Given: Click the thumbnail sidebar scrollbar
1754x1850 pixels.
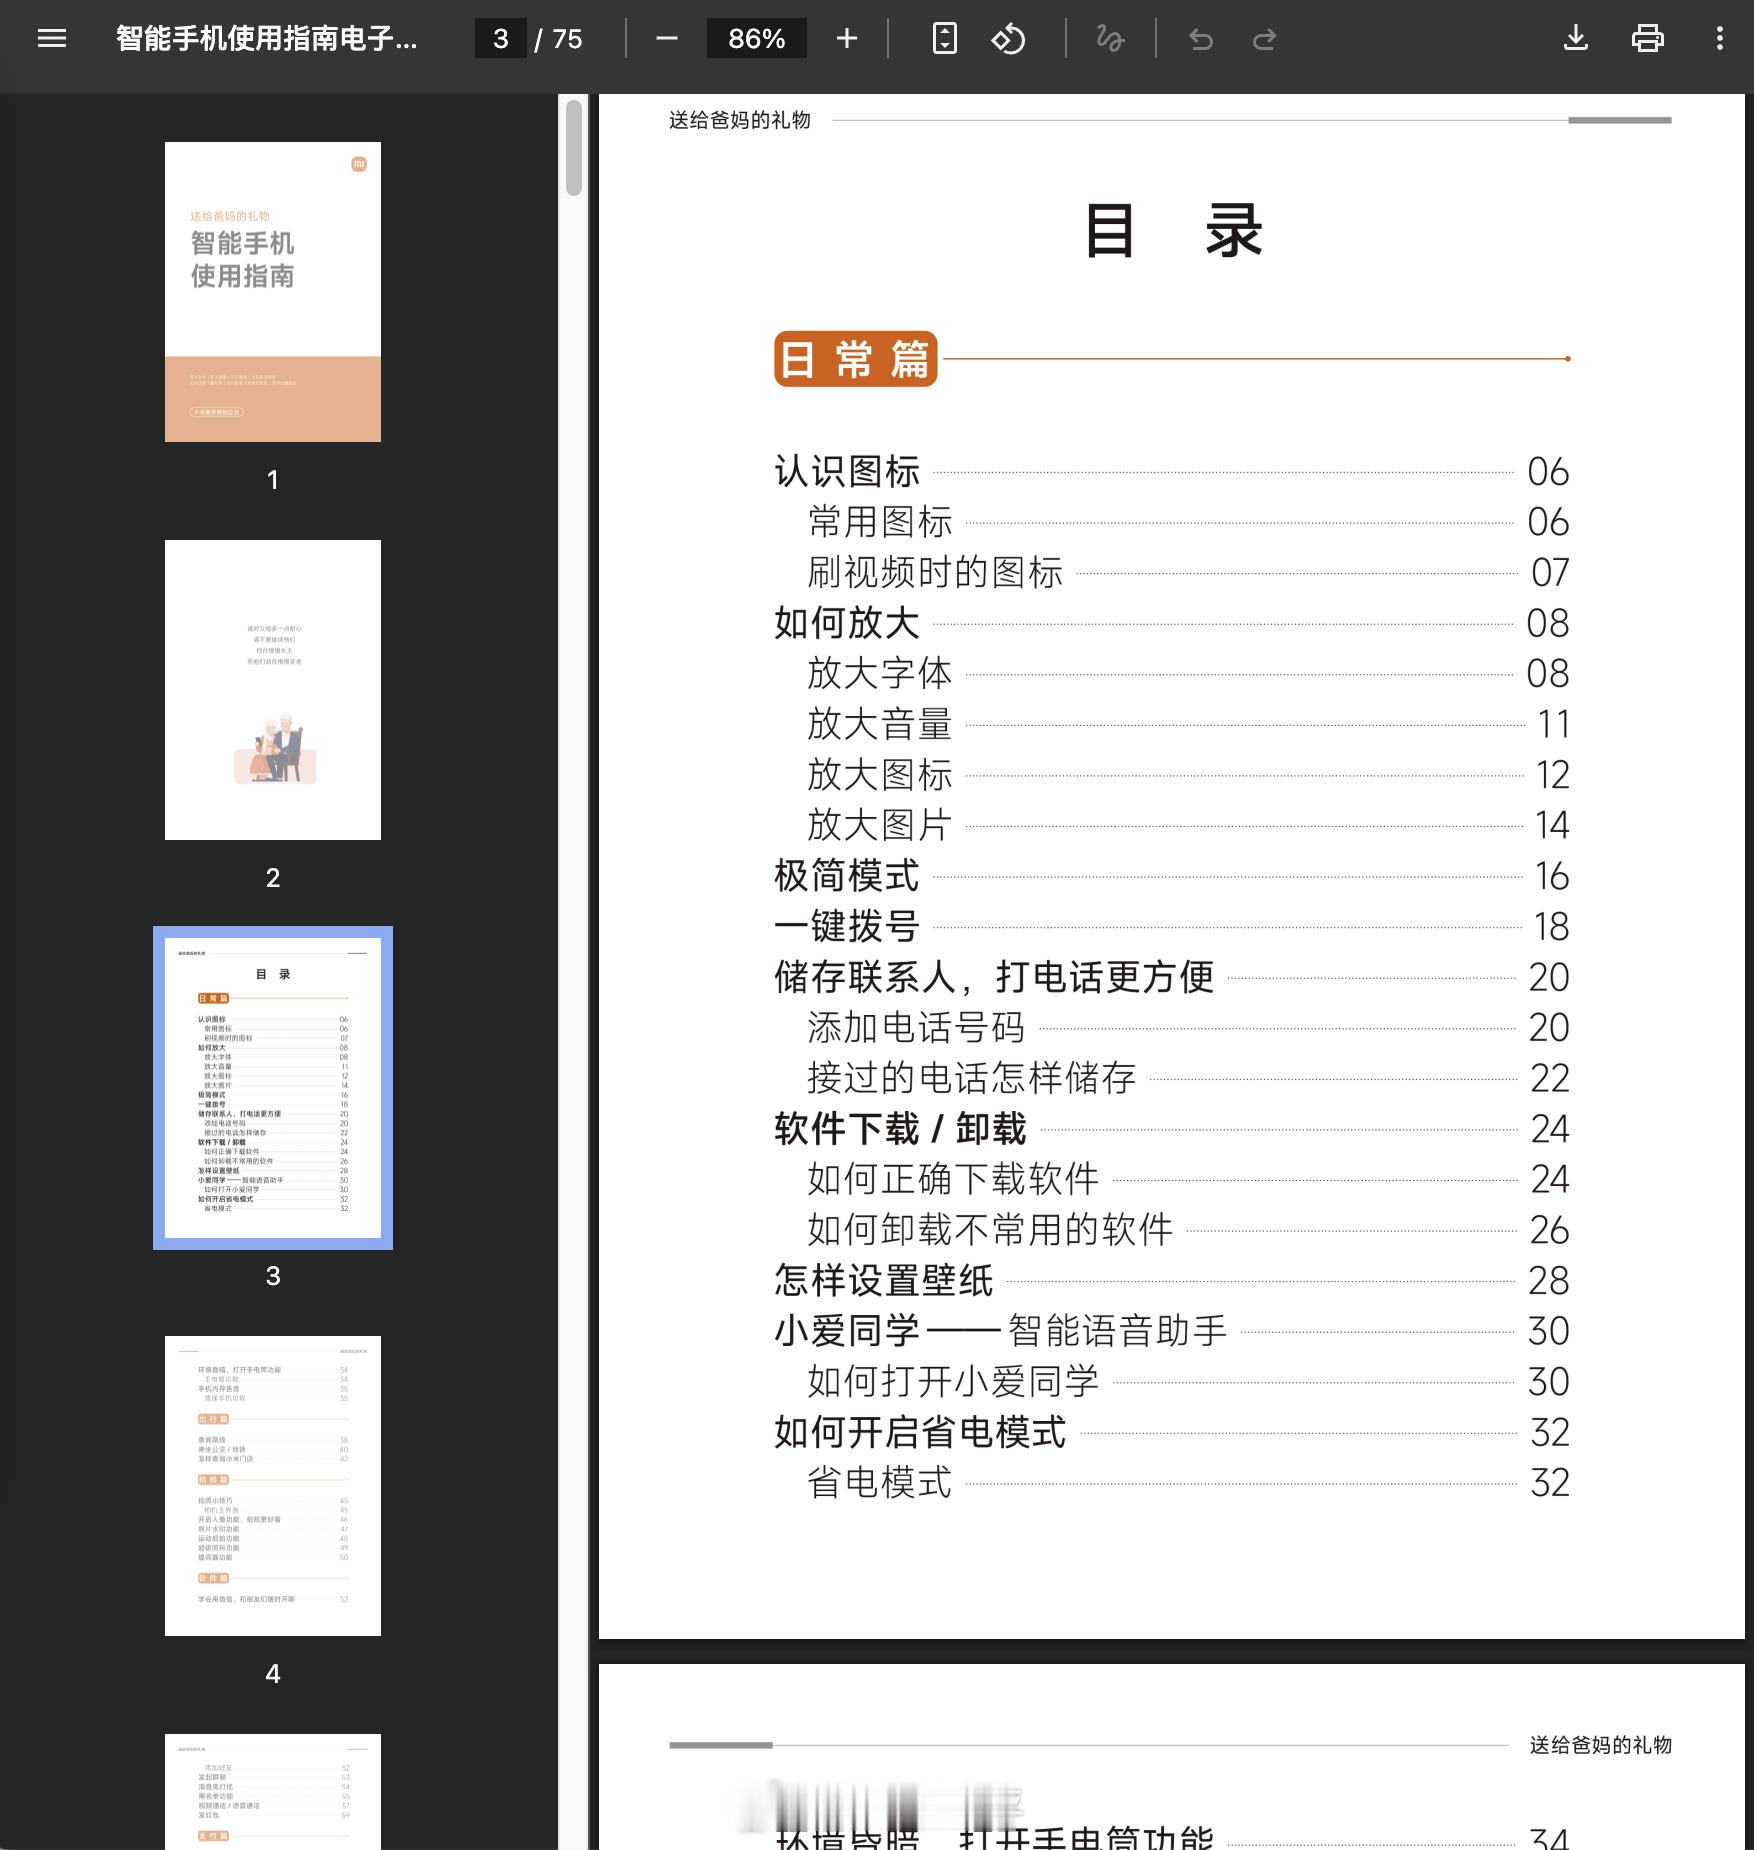Looking at the screenshot, I should [x=574, y=148].
